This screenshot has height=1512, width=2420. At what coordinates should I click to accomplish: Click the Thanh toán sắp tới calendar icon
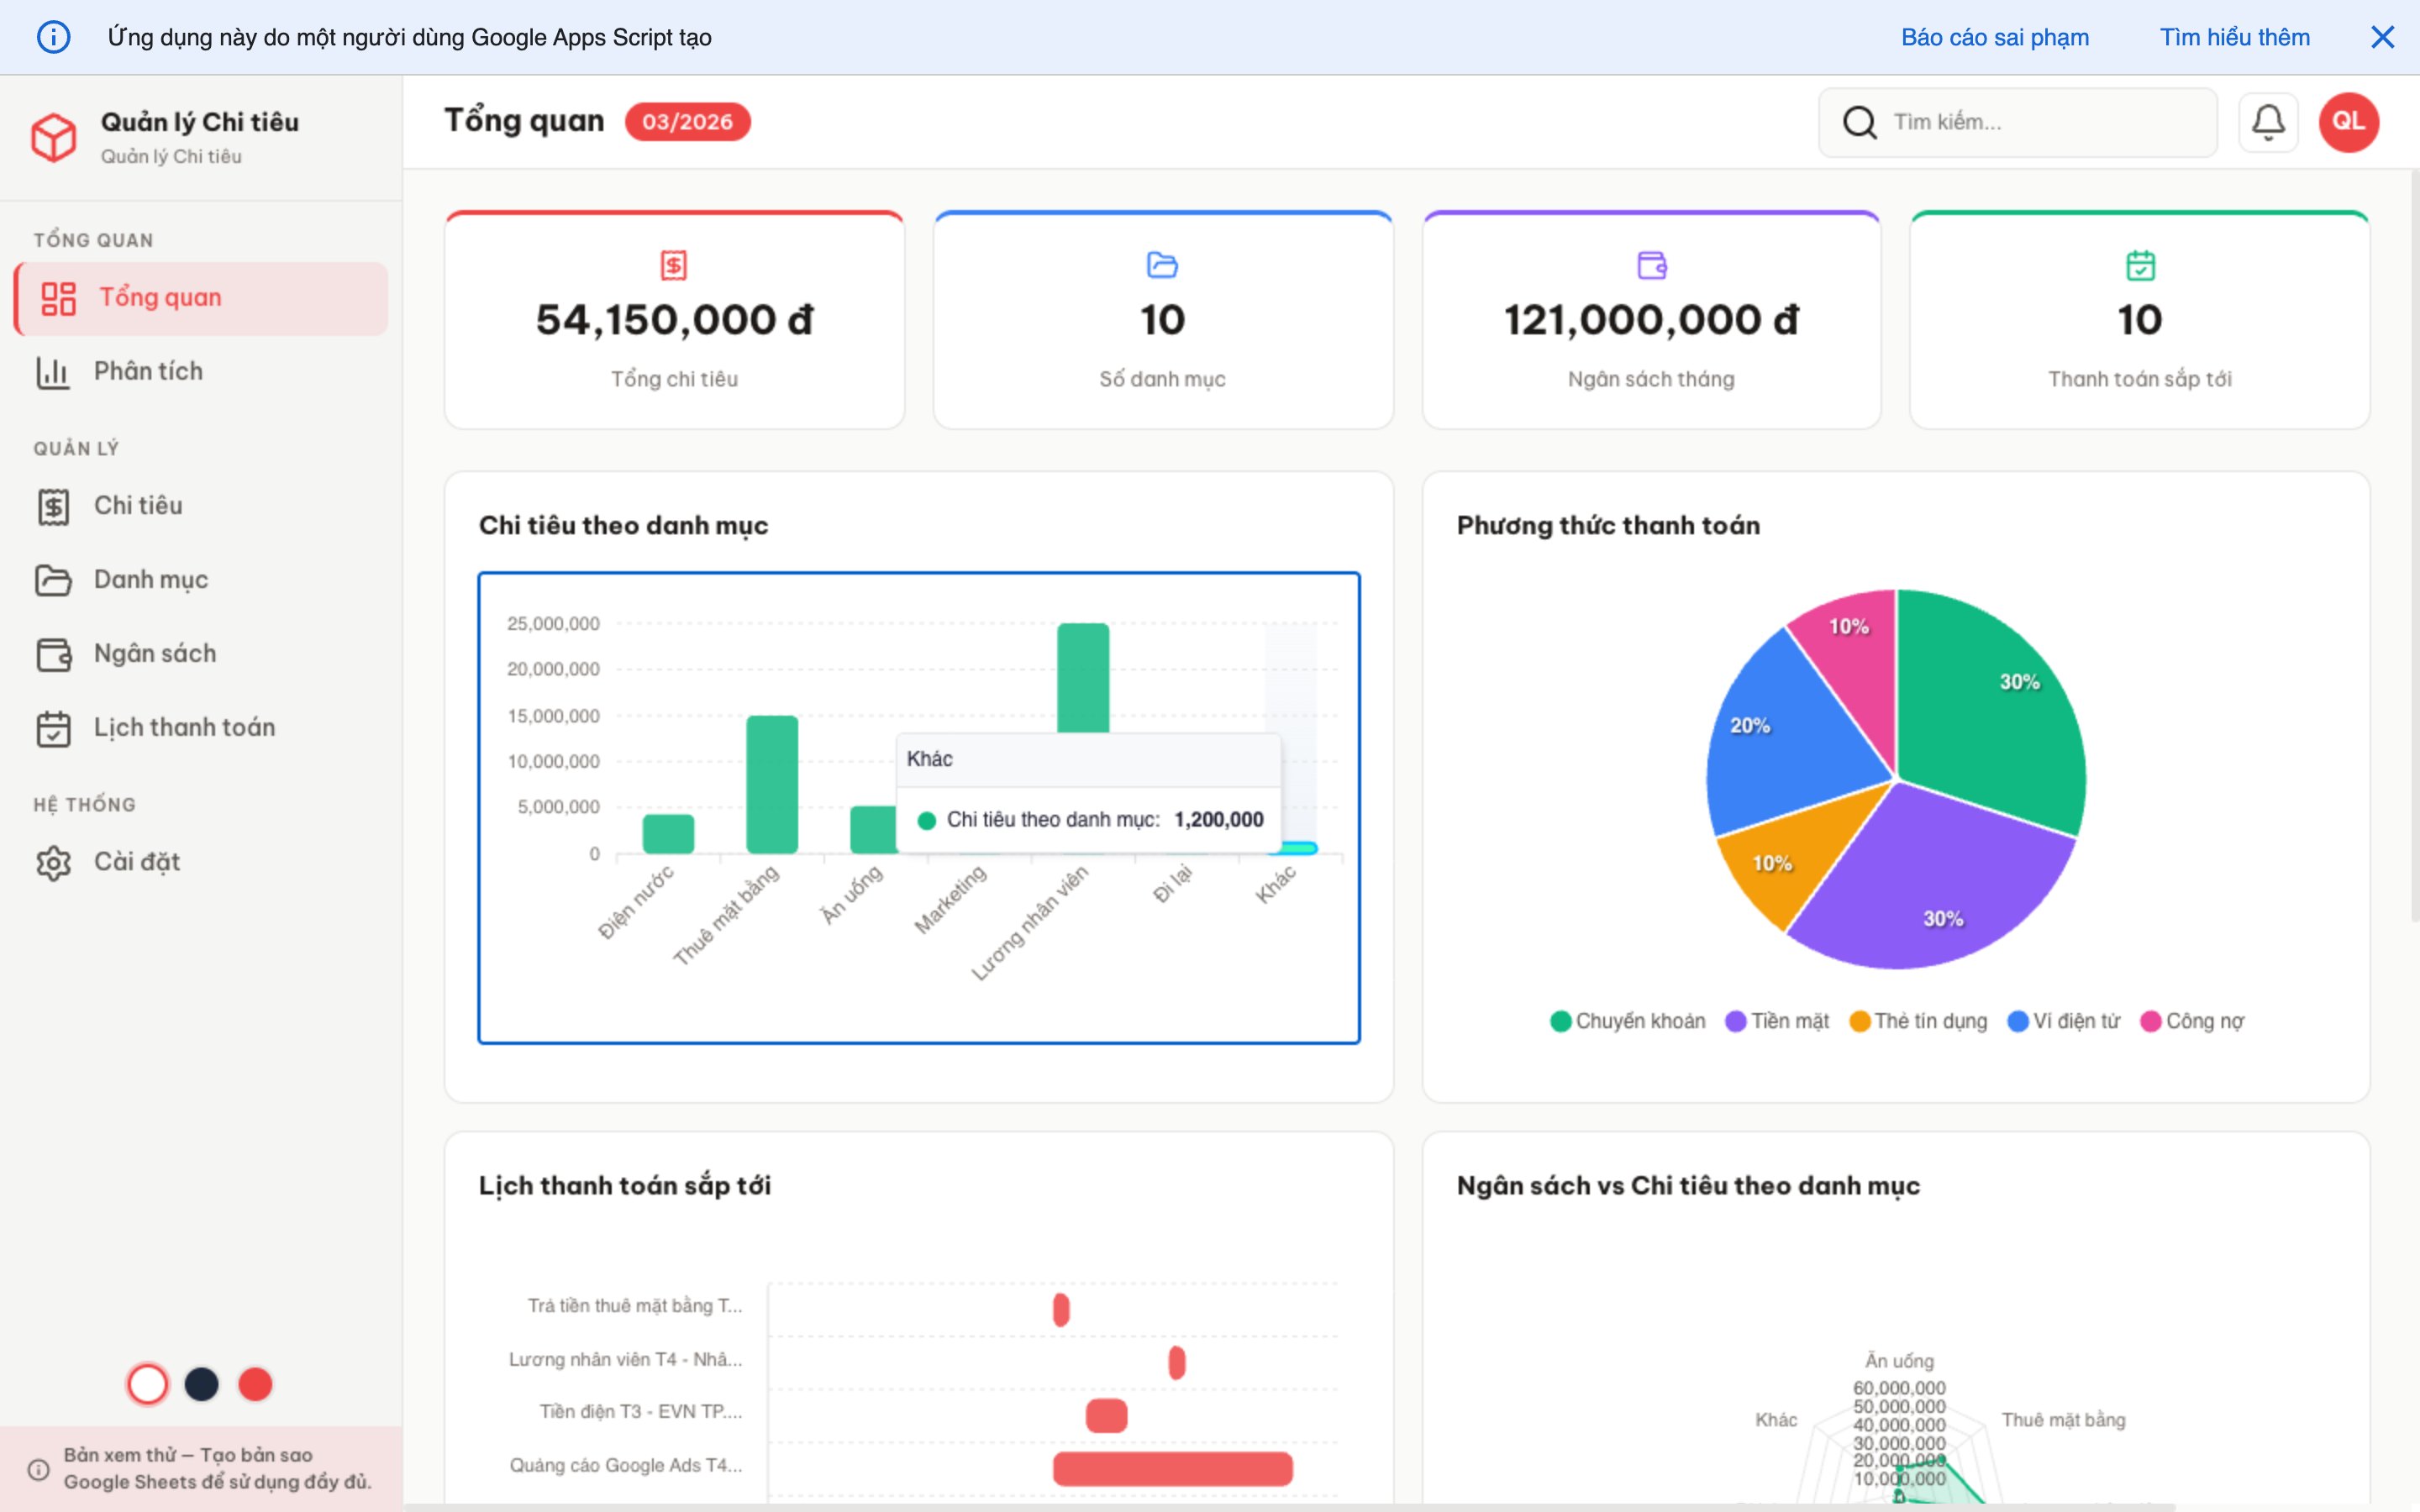[2140, 265]
